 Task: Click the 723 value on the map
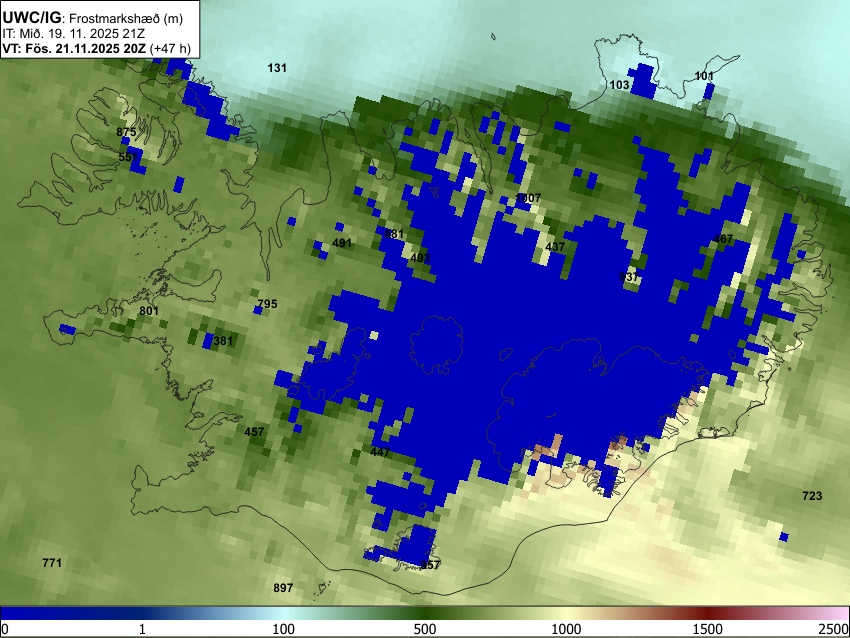(x=812, y=495)
